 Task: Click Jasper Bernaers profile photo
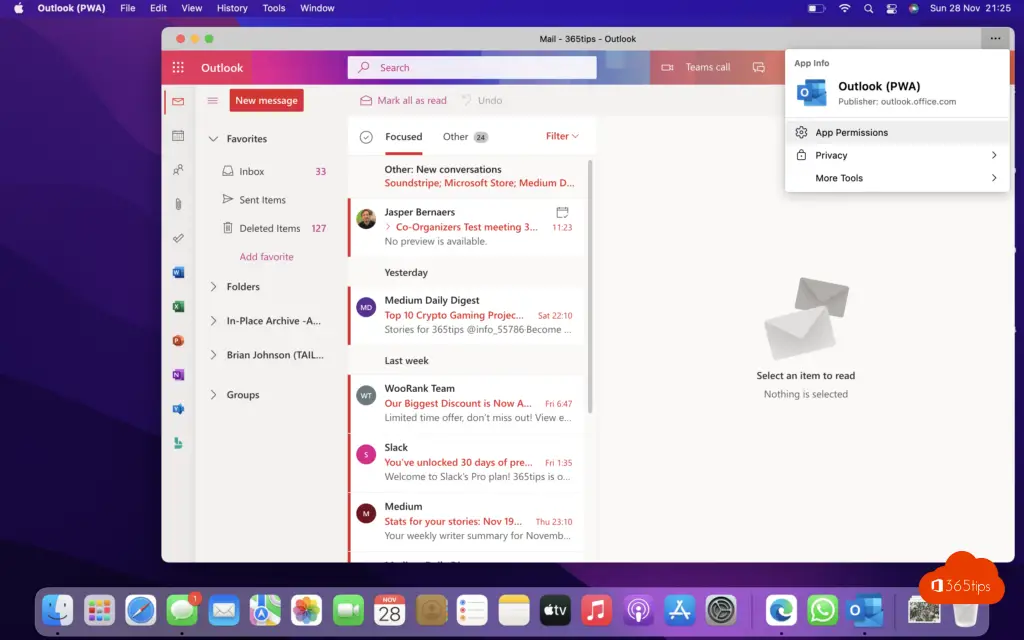click(x=366, y=219)
